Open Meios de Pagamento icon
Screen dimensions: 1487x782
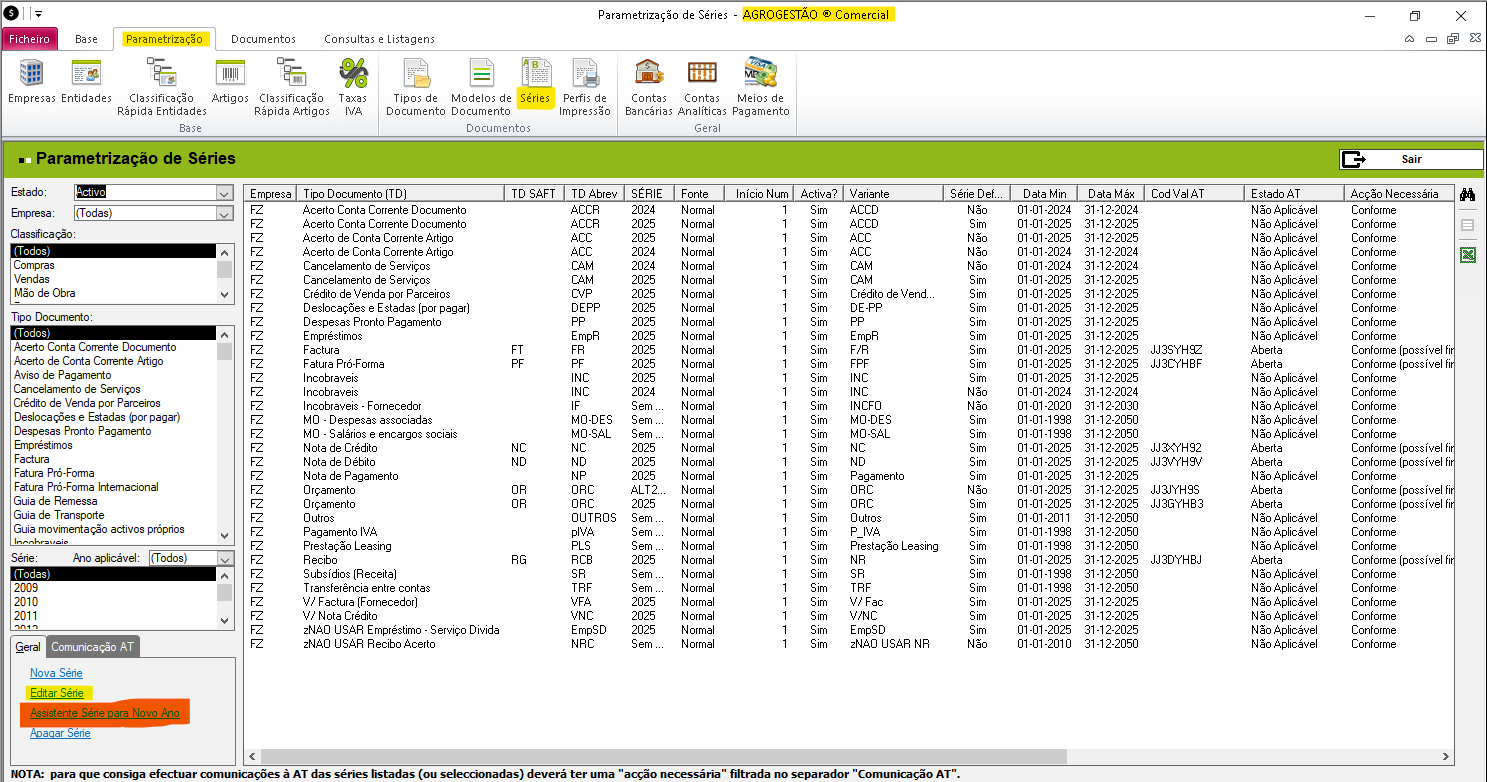[760, 75]
